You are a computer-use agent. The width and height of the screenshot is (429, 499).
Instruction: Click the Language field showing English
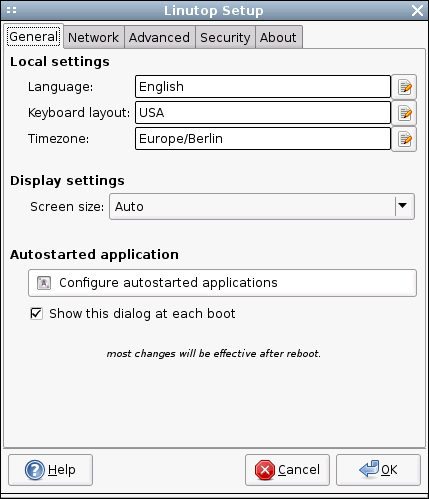tap(263, 87)
